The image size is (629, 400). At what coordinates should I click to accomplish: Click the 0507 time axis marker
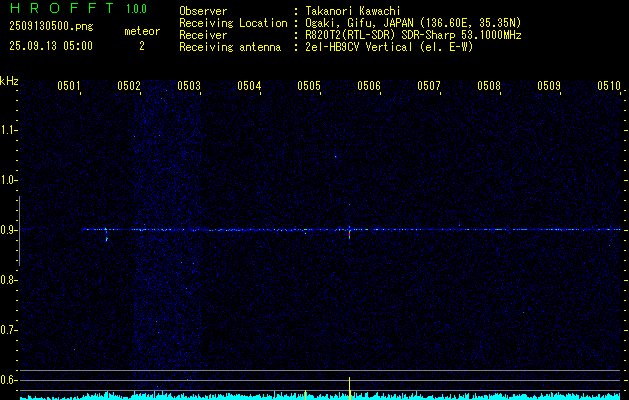(429, 85)
